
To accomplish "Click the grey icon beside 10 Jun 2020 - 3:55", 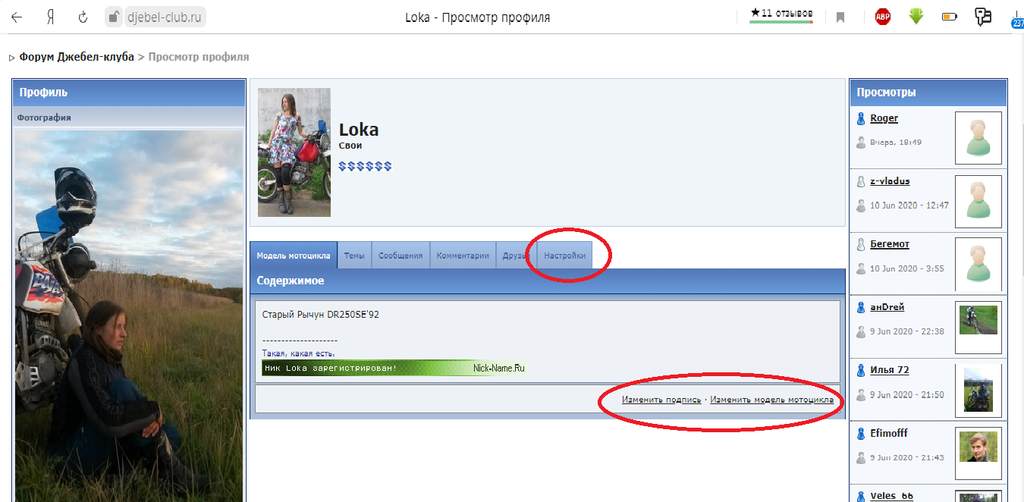I will [861, 268].
